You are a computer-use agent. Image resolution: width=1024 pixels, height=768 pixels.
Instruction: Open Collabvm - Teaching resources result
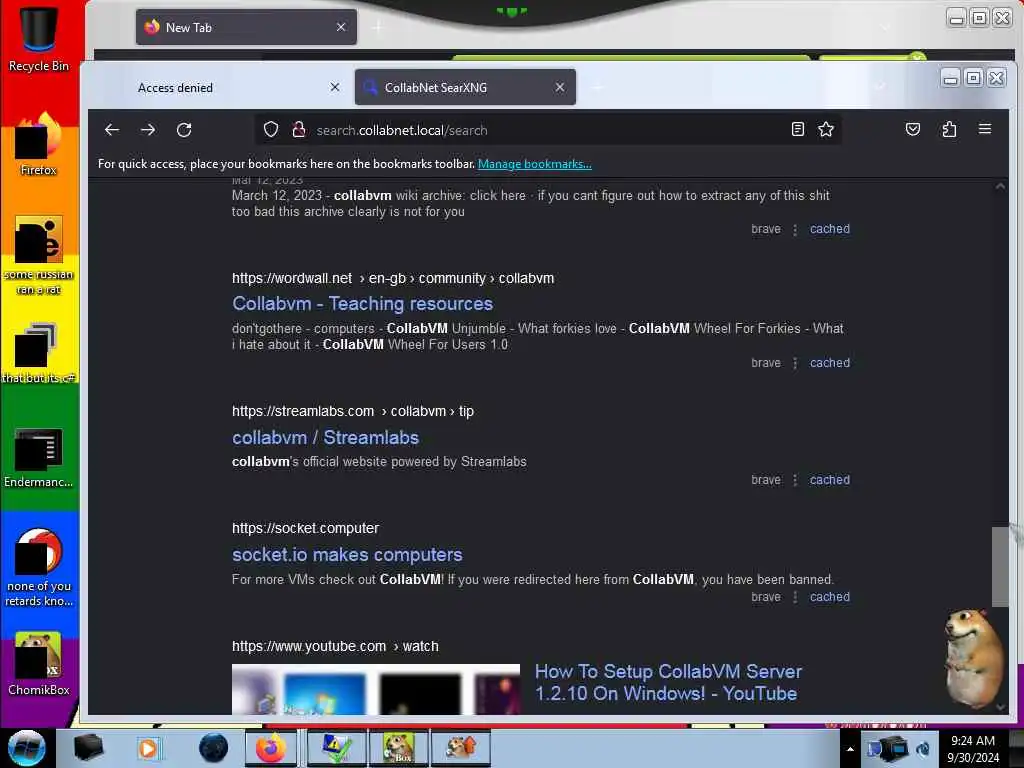coord(362,304)
